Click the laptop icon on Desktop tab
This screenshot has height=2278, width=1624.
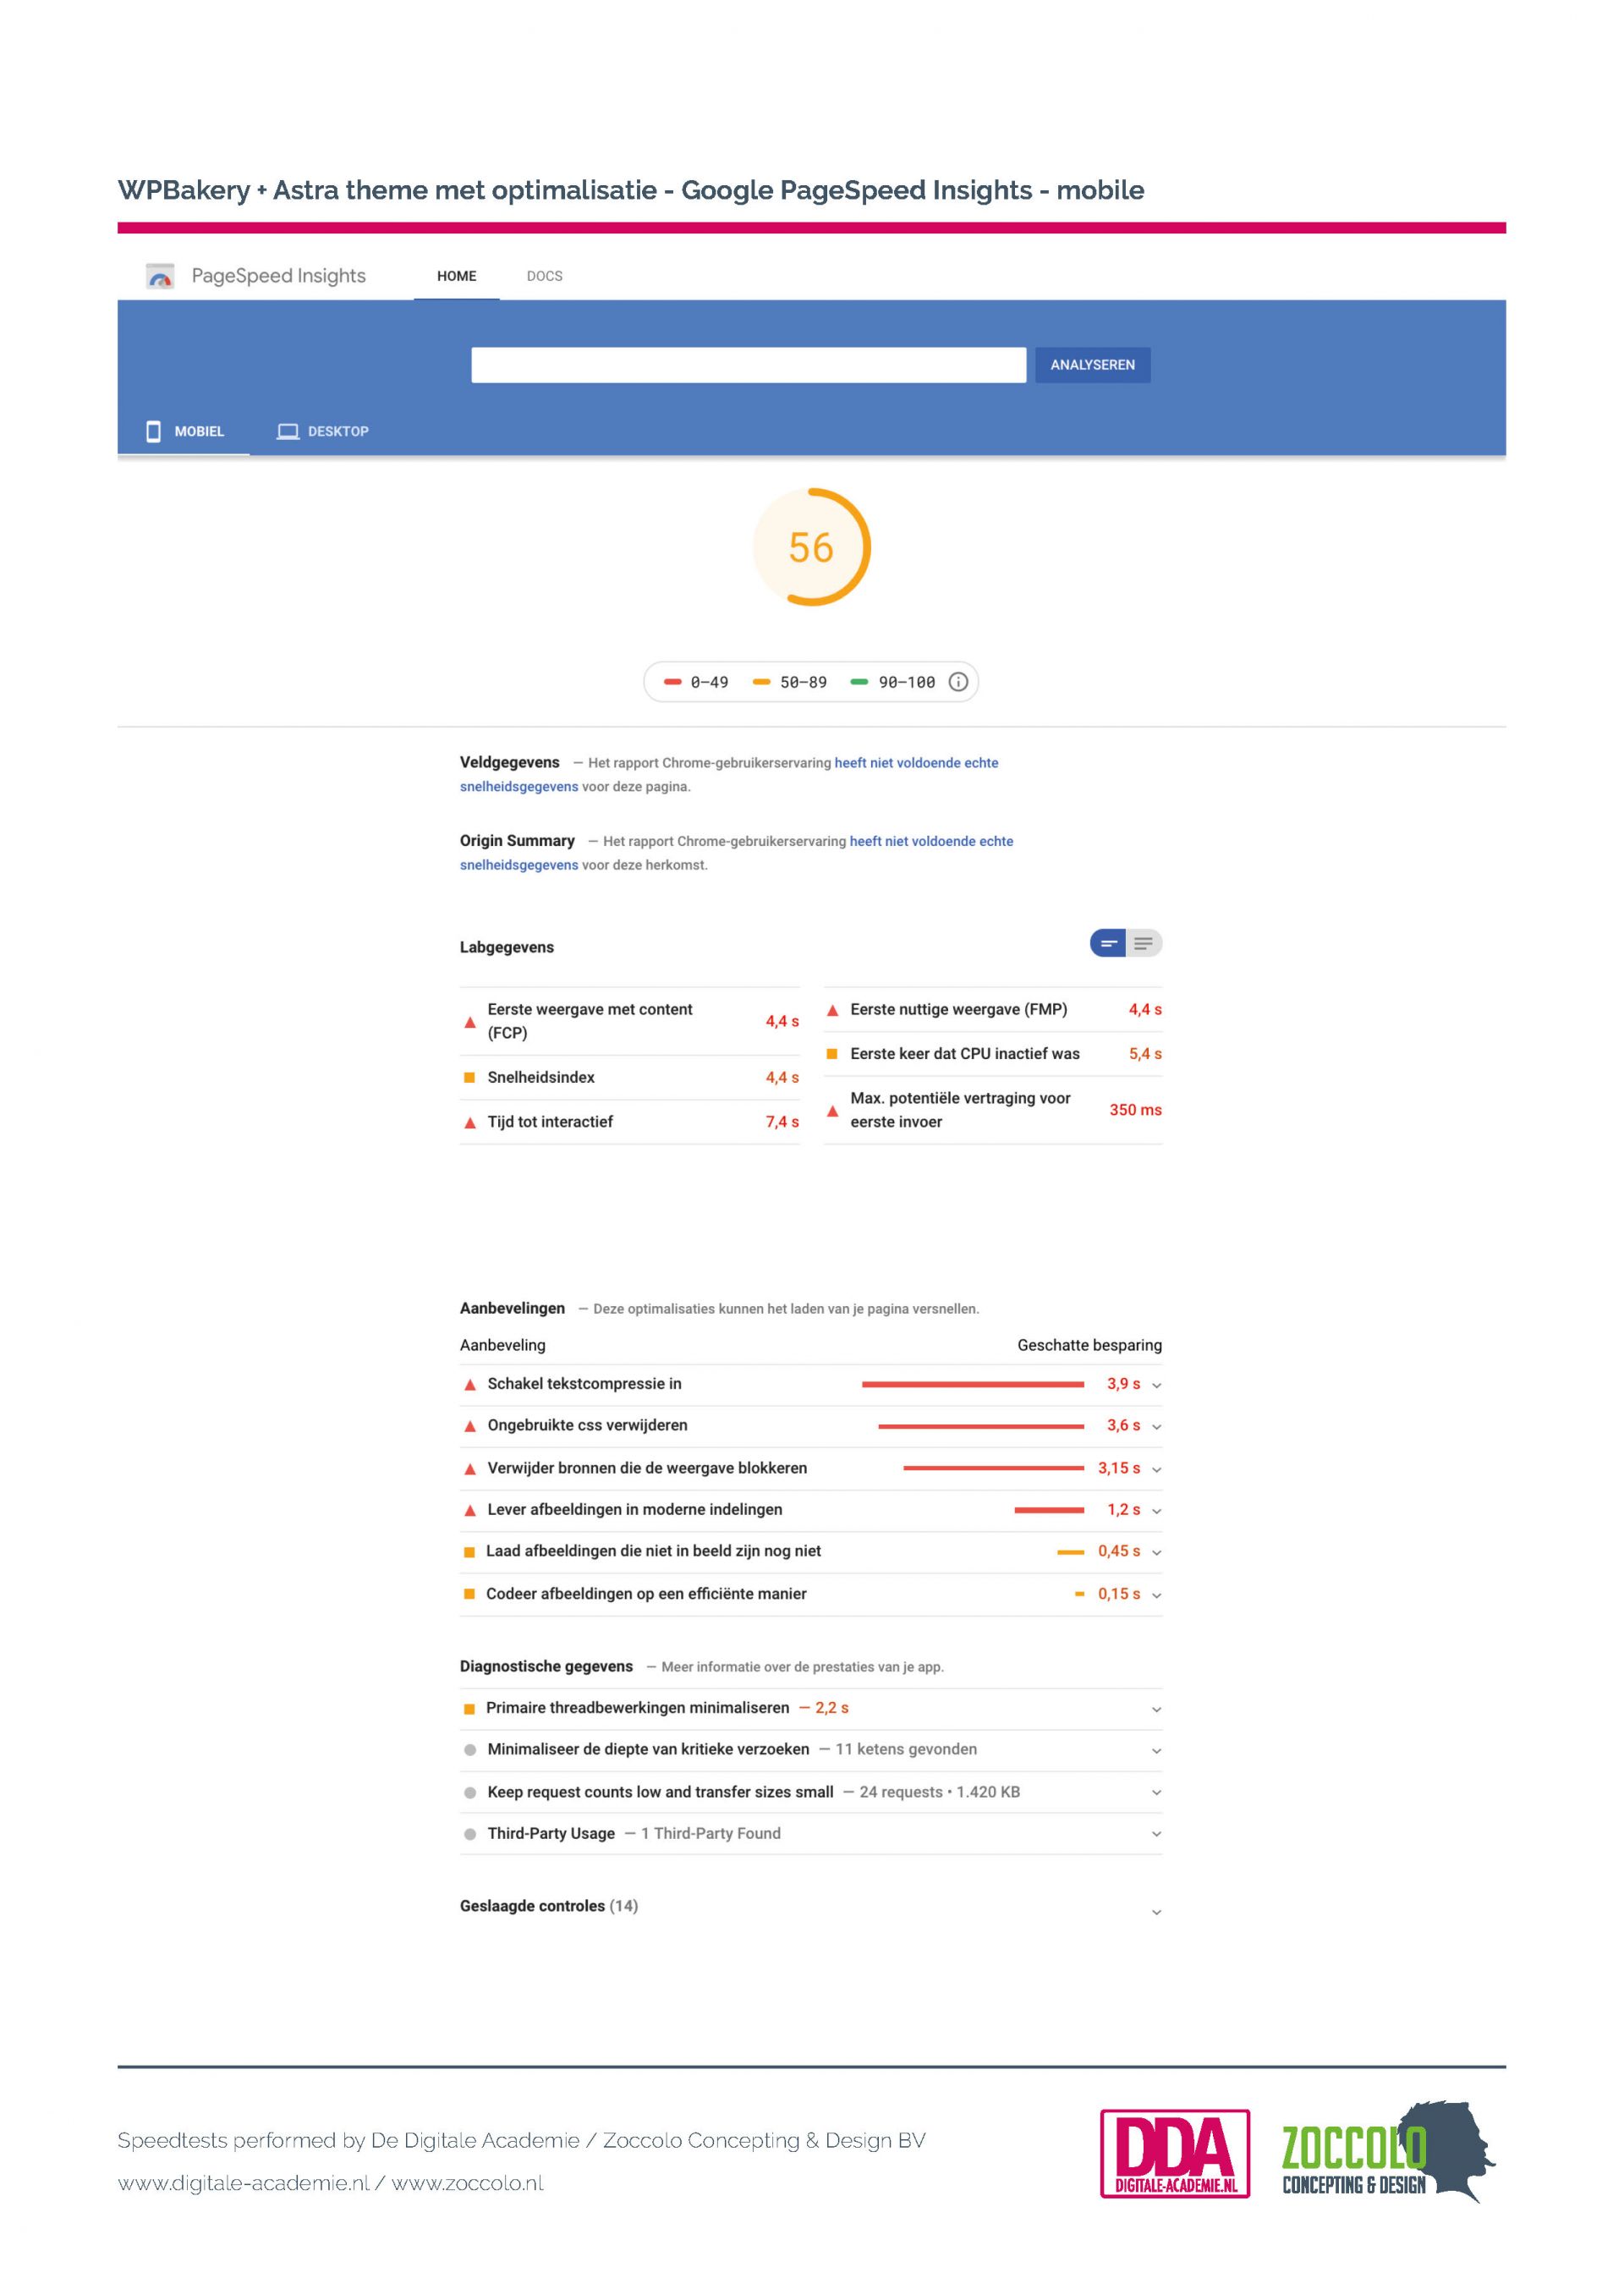(x=288, y=431)
